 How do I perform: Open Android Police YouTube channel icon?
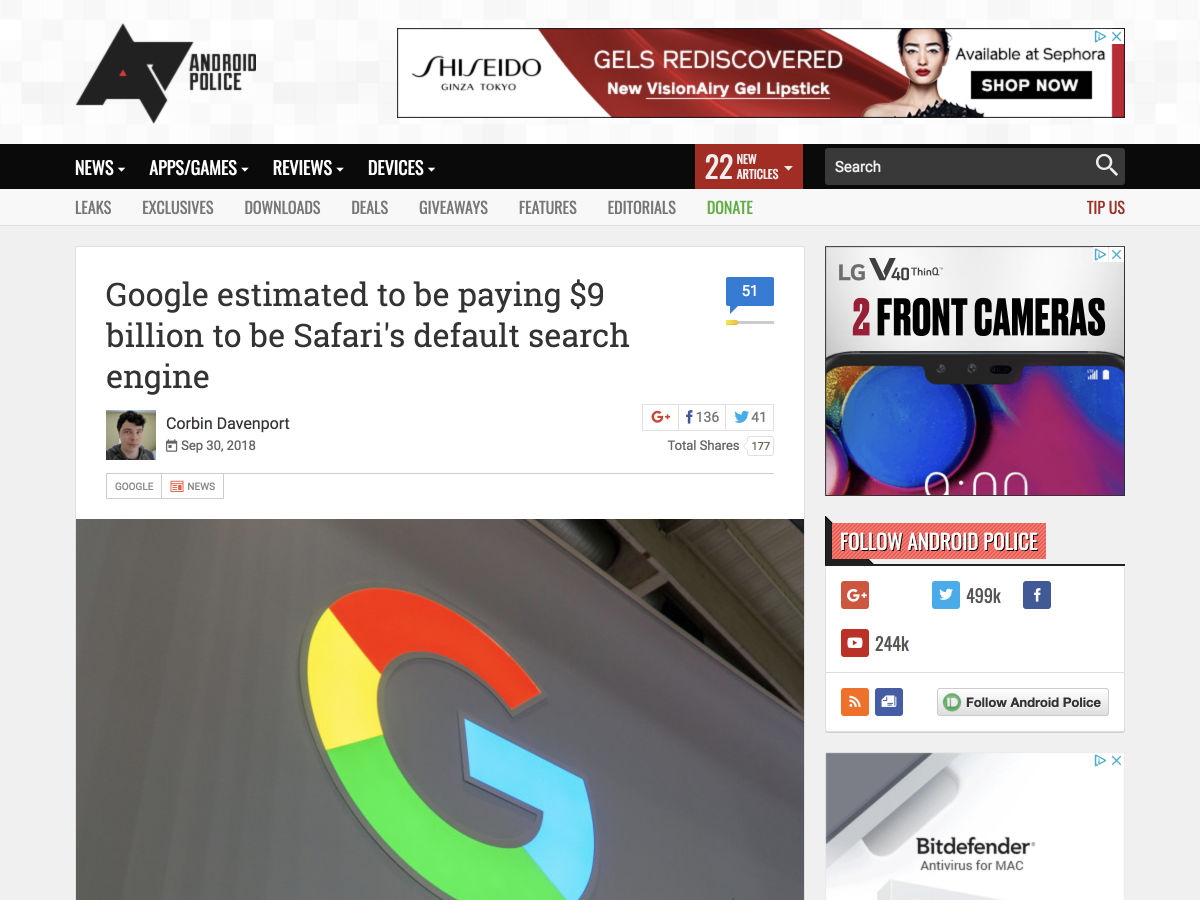click(855, 643)
